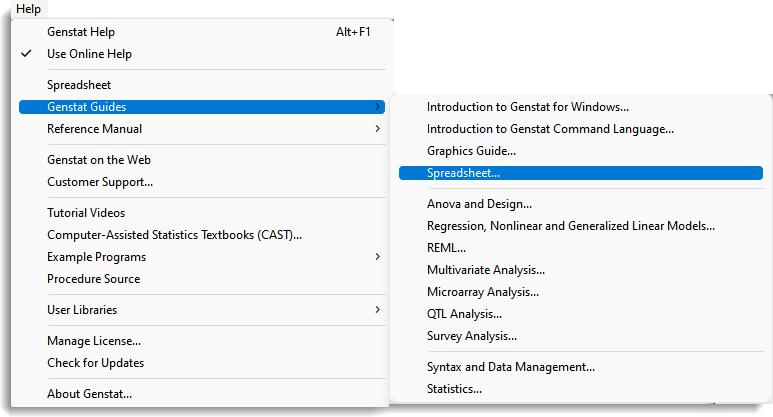The image size is (773, 417).
Task: Open the Help menu
Action: pyautogui.click(x=28, y=9)
